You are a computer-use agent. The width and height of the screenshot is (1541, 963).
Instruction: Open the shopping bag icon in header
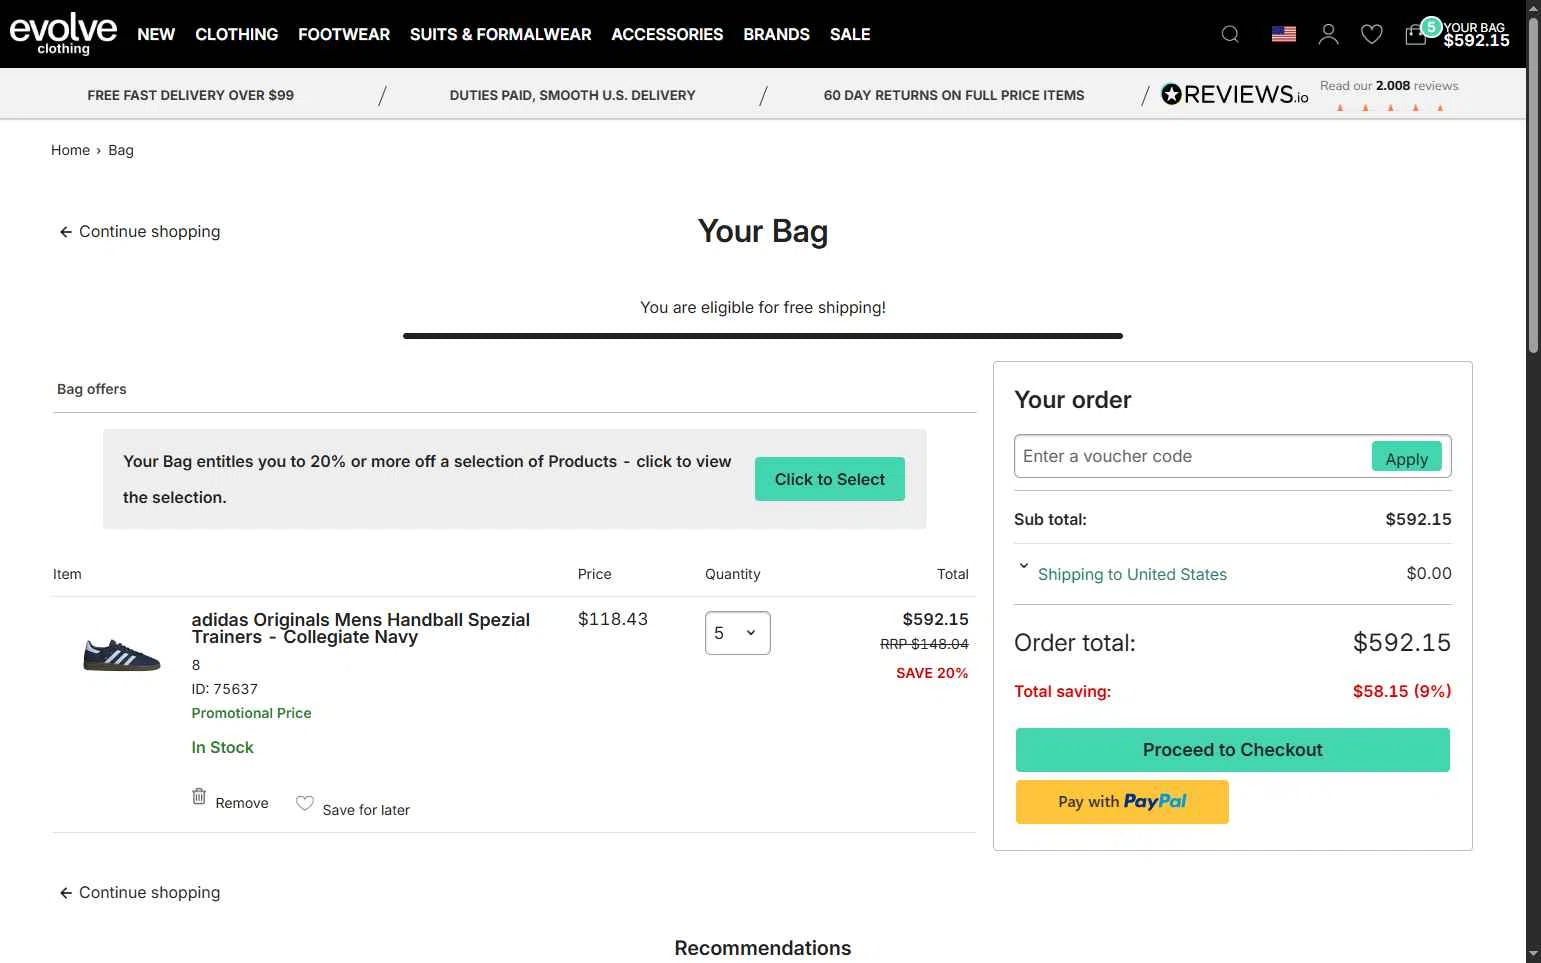click(1416, 35)
